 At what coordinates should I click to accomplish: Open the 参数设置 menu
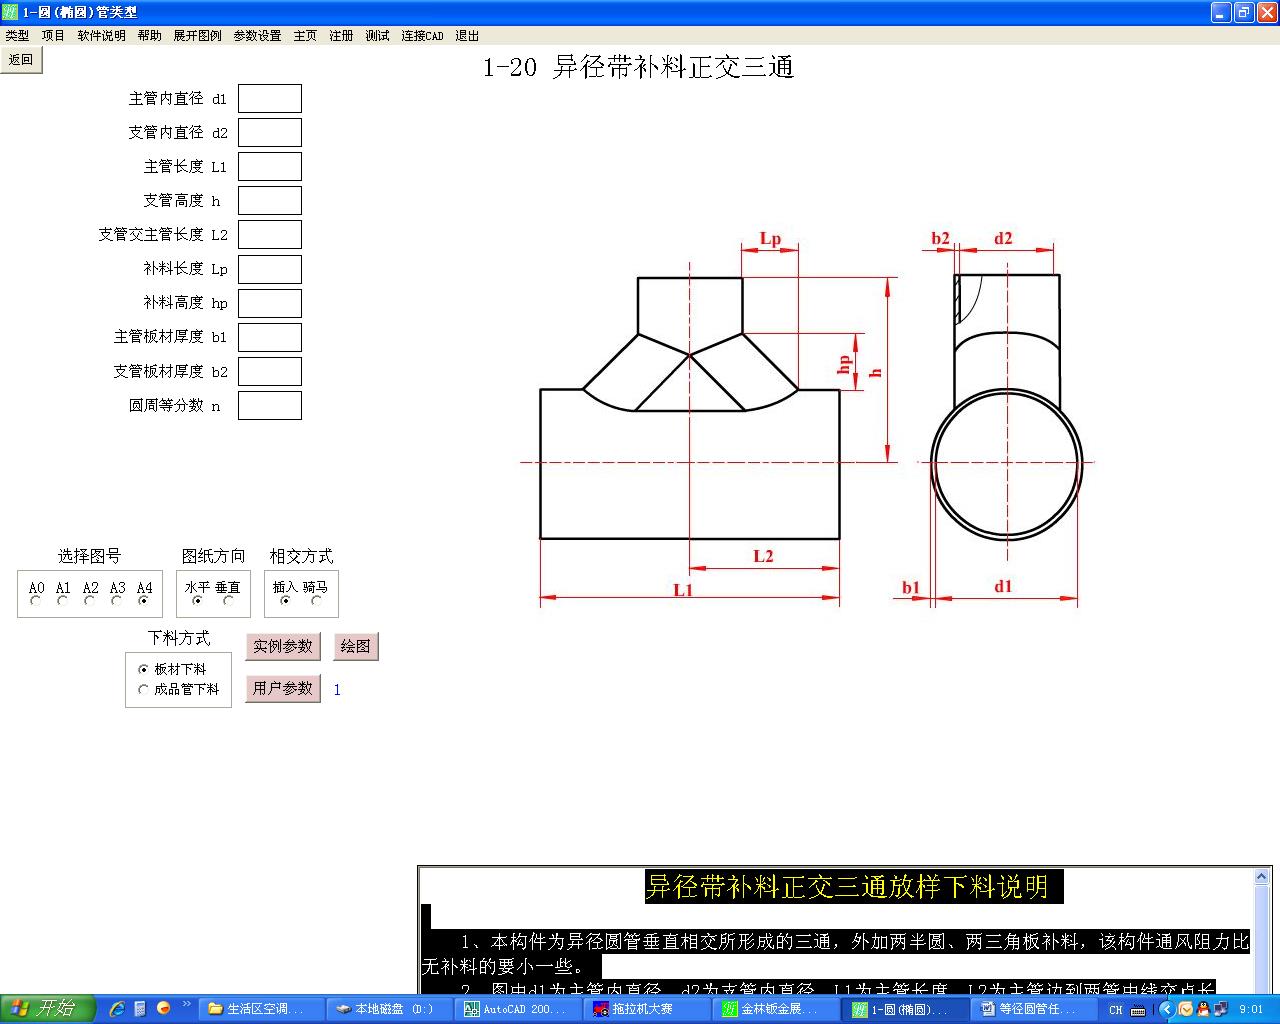click(x=257, y=35)
